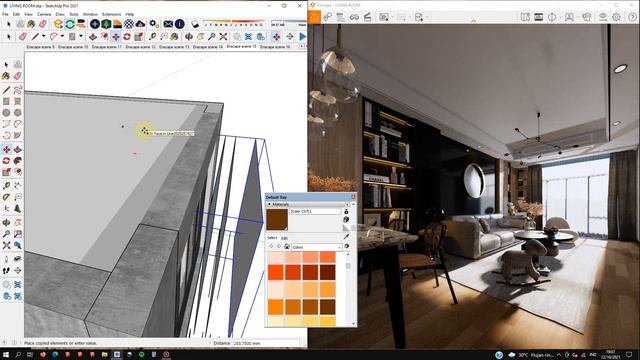
Task: Go to In Model home icon in Materials
Action: click(287, 247)
